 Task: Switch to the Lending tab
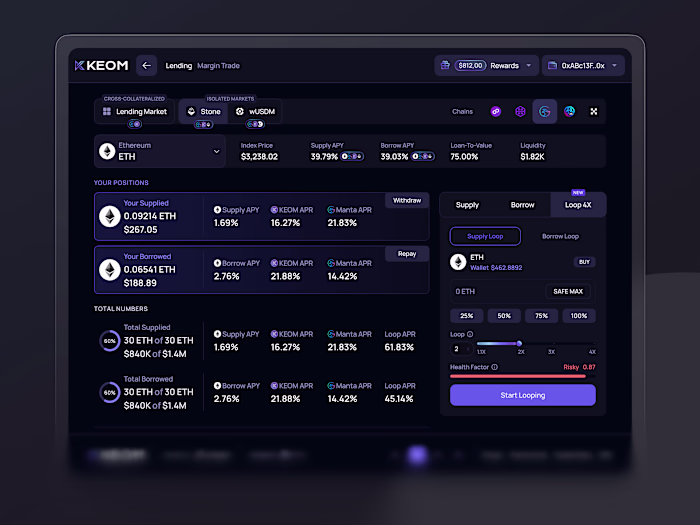[x=179, y=66]
